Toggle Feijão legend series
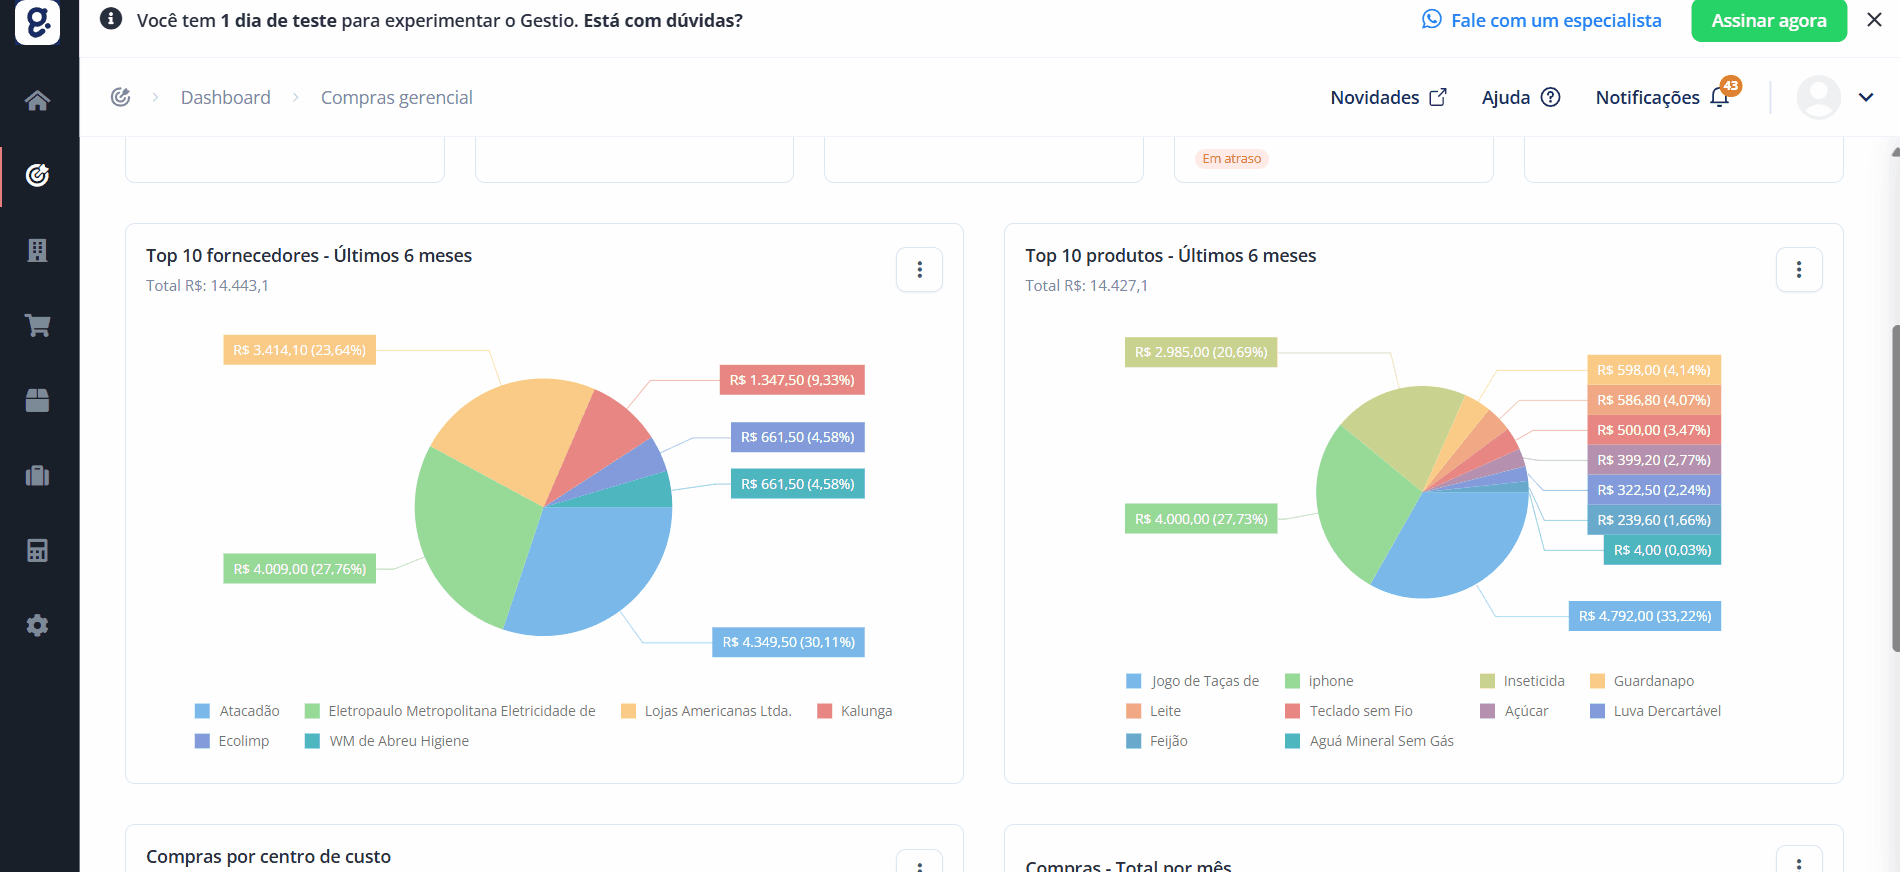The image size is (1900, 872). (1157, 741)
